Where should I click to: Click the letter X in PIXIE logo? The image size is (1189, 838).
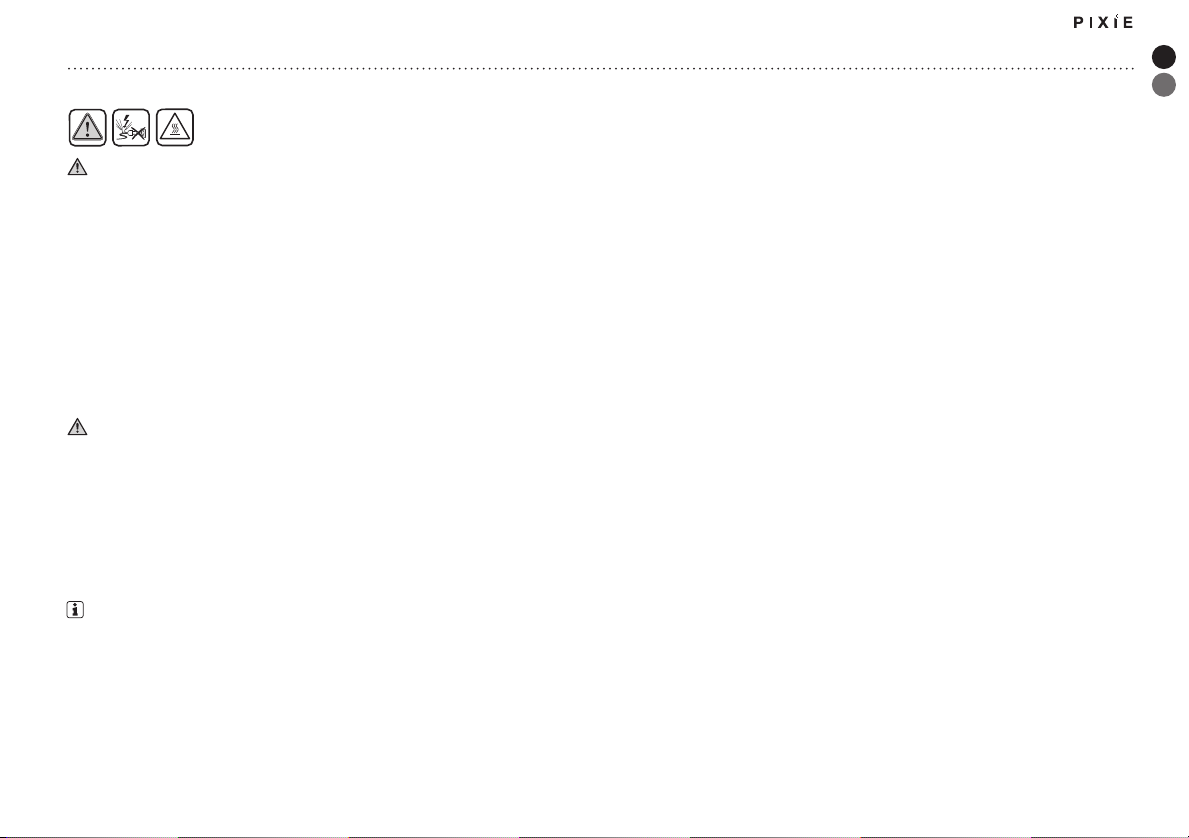point(1103,22)
